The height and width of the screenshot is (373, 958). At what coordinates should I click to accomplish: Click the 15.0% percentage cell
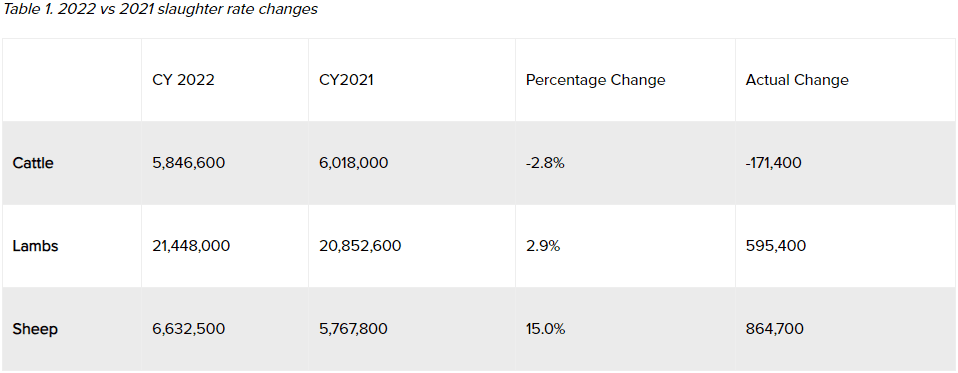click(x=545, y=329)
